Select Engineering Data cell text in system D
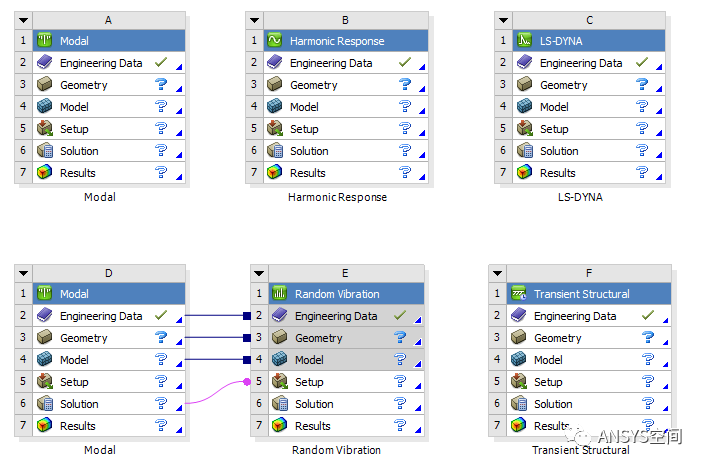705x467 pixels. pyautogui.click(x=101, y=316)
